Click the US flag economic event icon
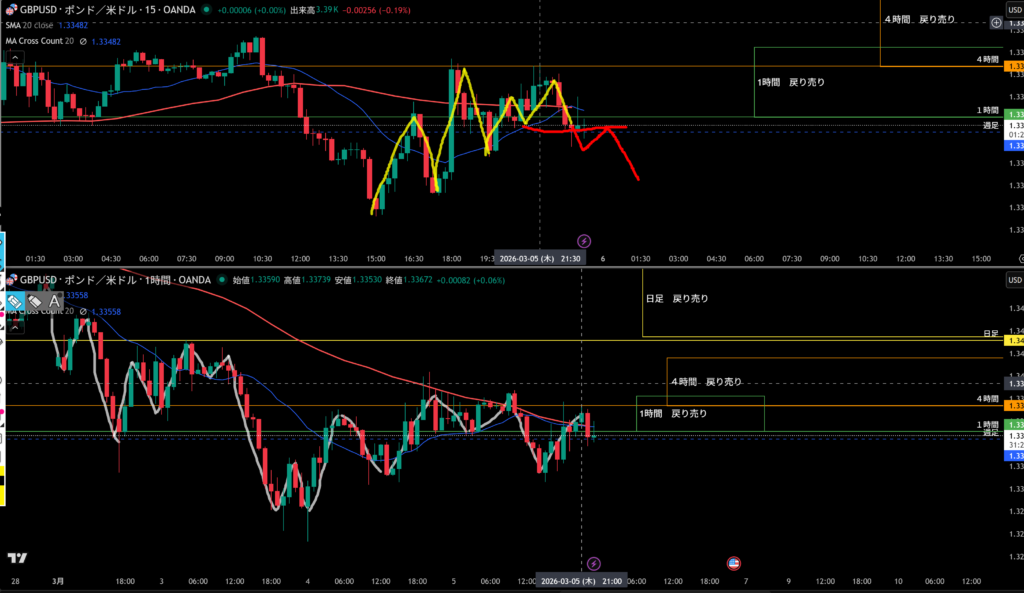Image resolution: width=1024 pixels, height=593 pixels. (733, 564)
